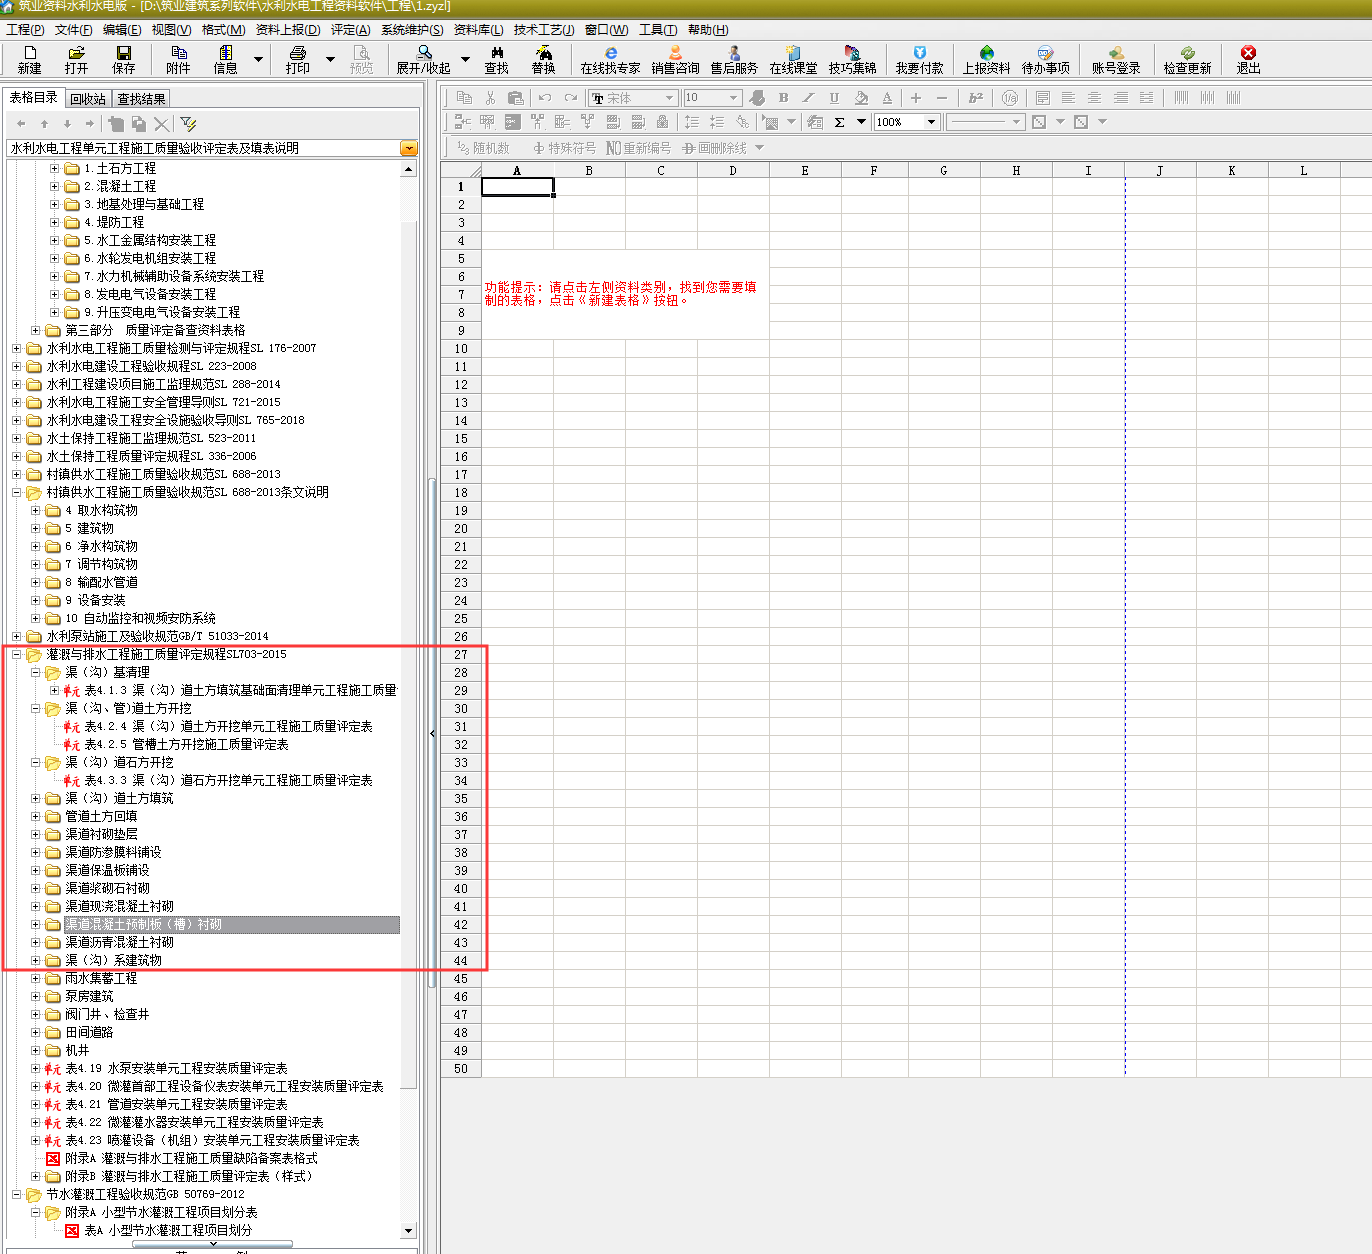Click the 查找 find binoculars icon
Image resolution: width=1372 pixels, height=1254 pixels.
(497, 60)
